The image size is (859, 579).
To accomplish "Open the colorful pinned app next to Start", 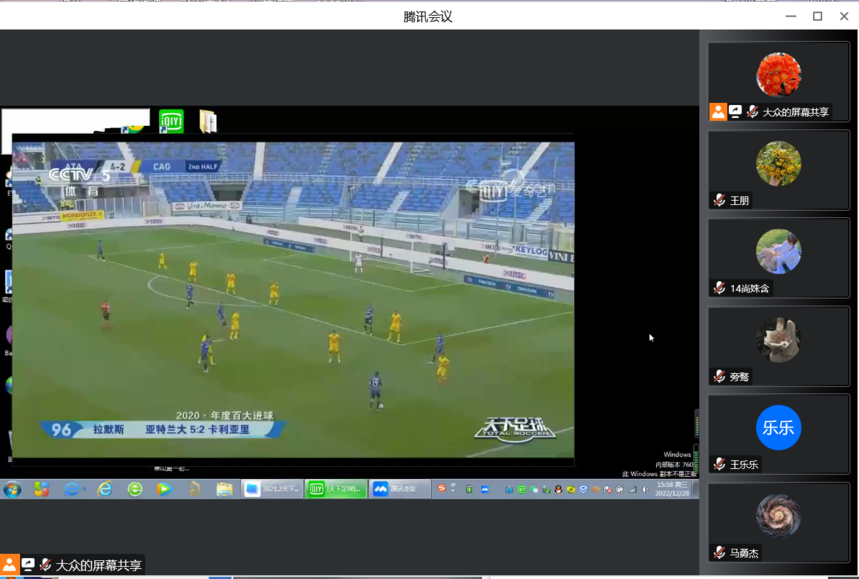I will click(x=42, y=489).
